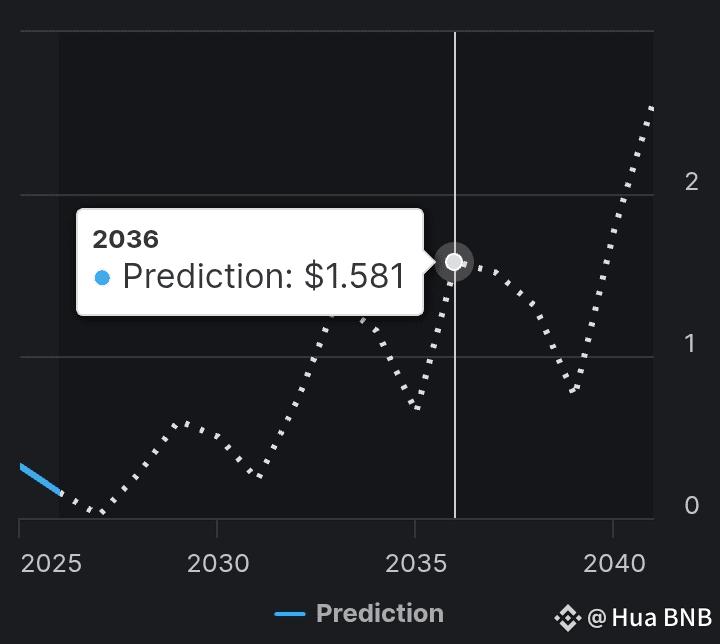Click the y-axis label 2
Image resolution: width=720 pixels, height=644 pixels.
[x=692, y=182]
